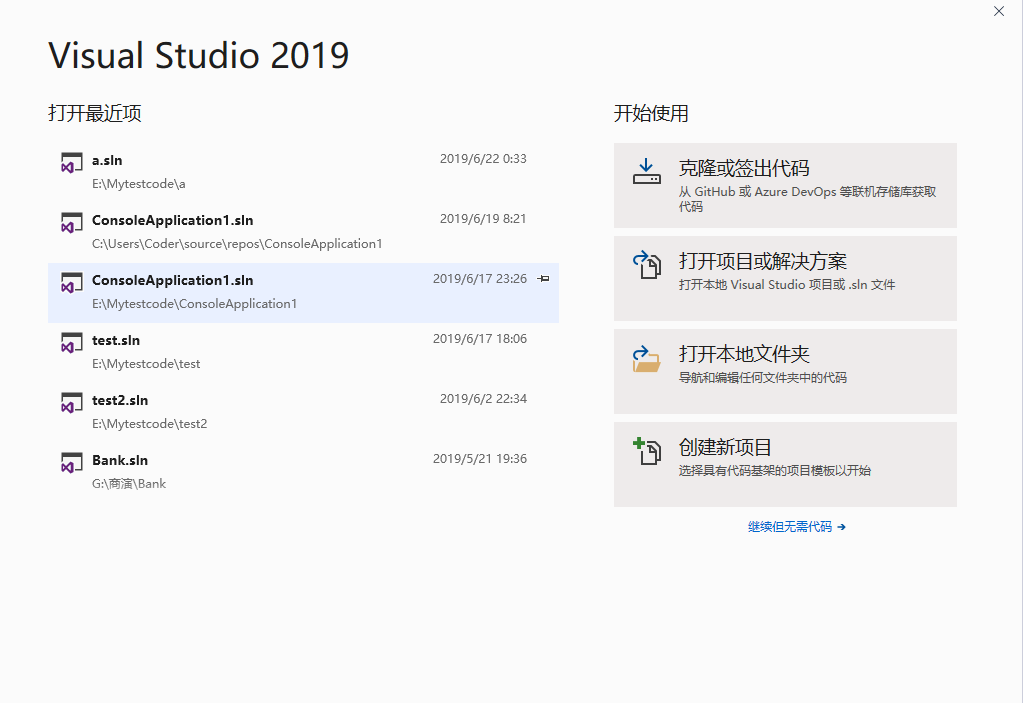The width and height of the screenshot is (1023, 703).
Task: Click the path C:\Users\Coder\source\repos\ConsoleApplication1
Action: coord(237,244)
